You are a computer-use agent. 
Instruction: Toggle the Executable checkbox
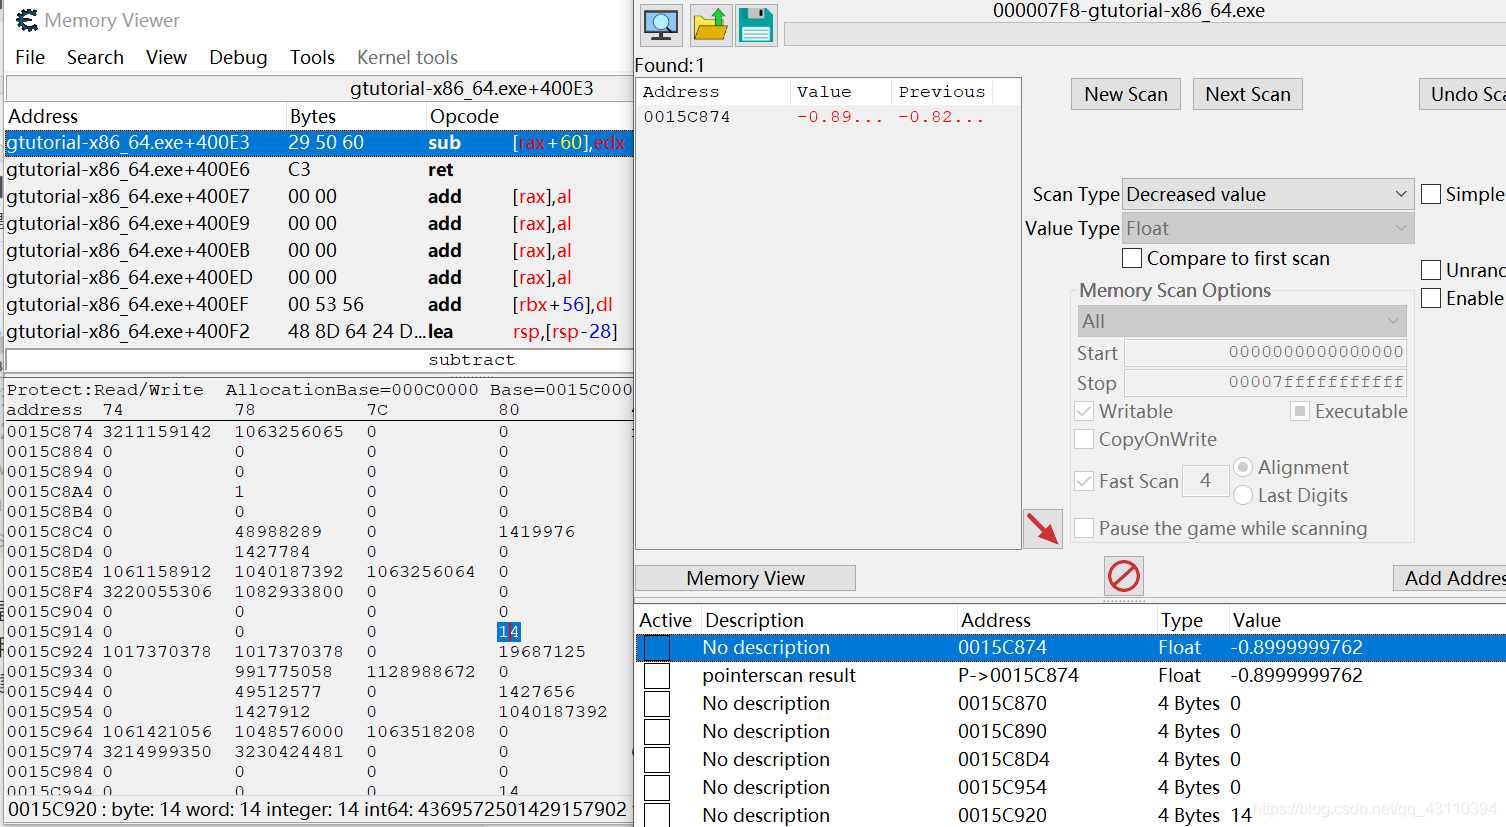[1300, 411]
